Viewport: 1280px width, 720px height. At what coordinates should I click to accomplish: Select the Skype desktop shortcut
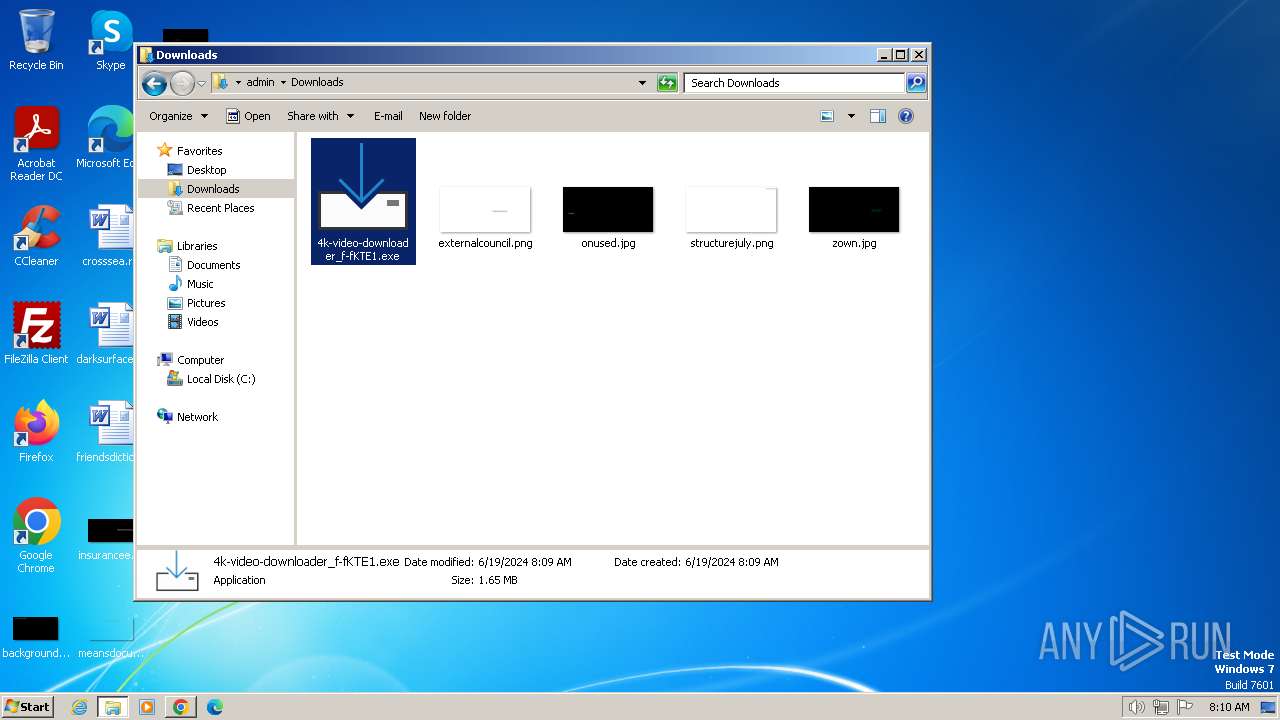point(111,41)
